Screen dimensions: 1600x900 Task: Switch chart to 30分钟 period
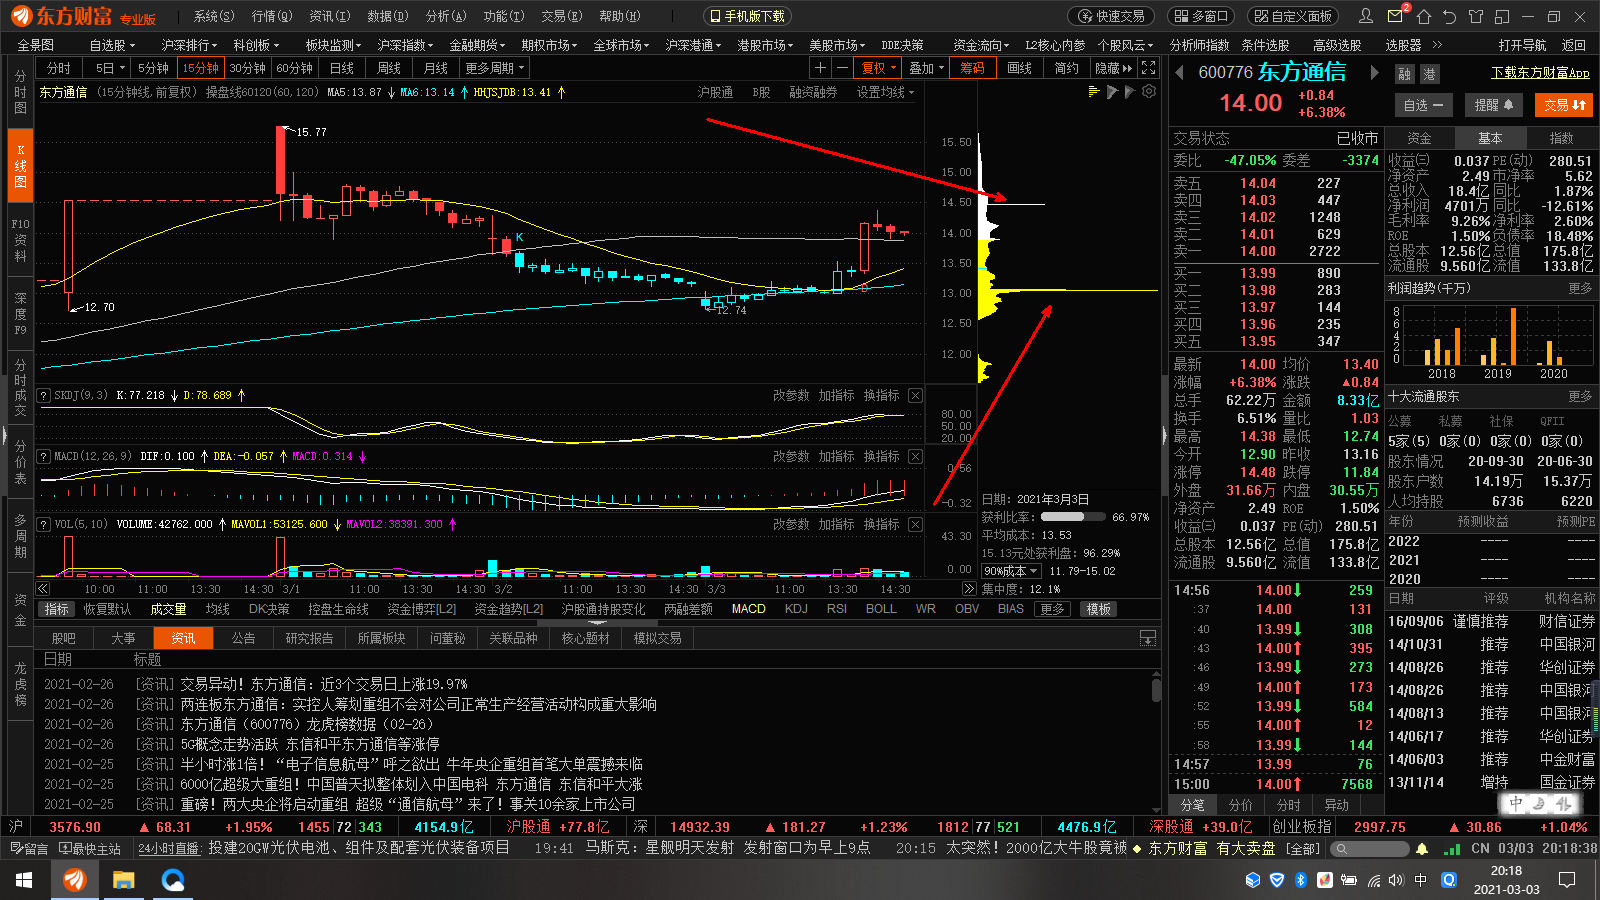pyautogui.click(x=247, y=68)
